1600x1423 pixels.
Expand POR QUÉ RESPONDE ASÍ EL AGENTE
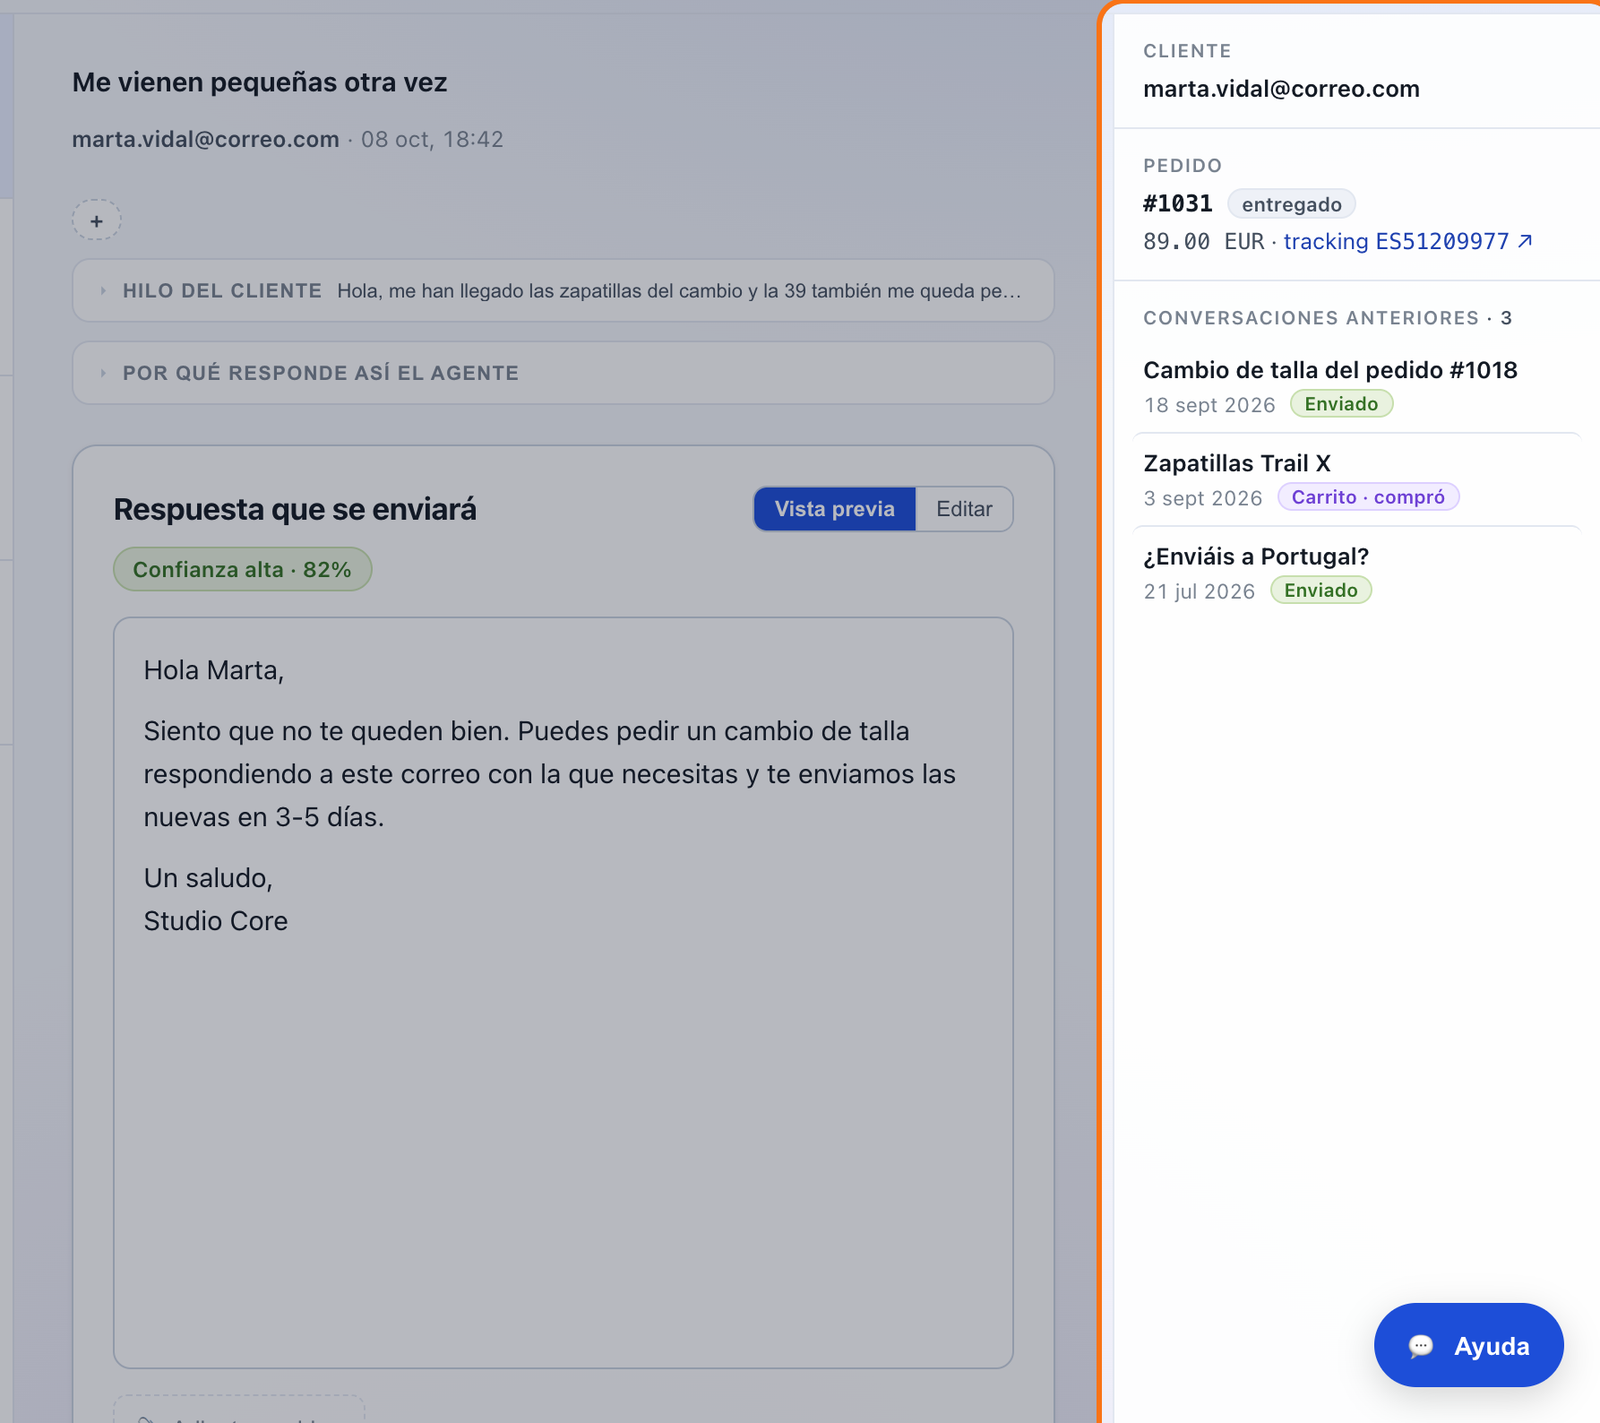563,373
